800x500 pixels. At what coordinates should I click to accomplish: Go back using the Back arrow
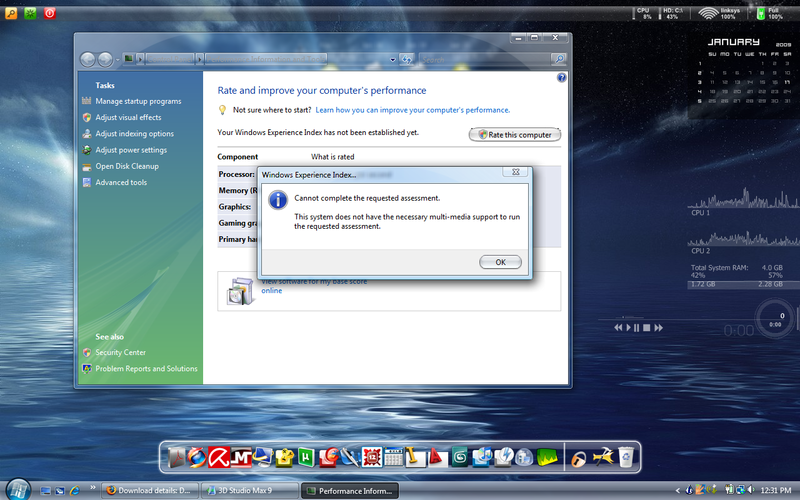pos(88,60)
